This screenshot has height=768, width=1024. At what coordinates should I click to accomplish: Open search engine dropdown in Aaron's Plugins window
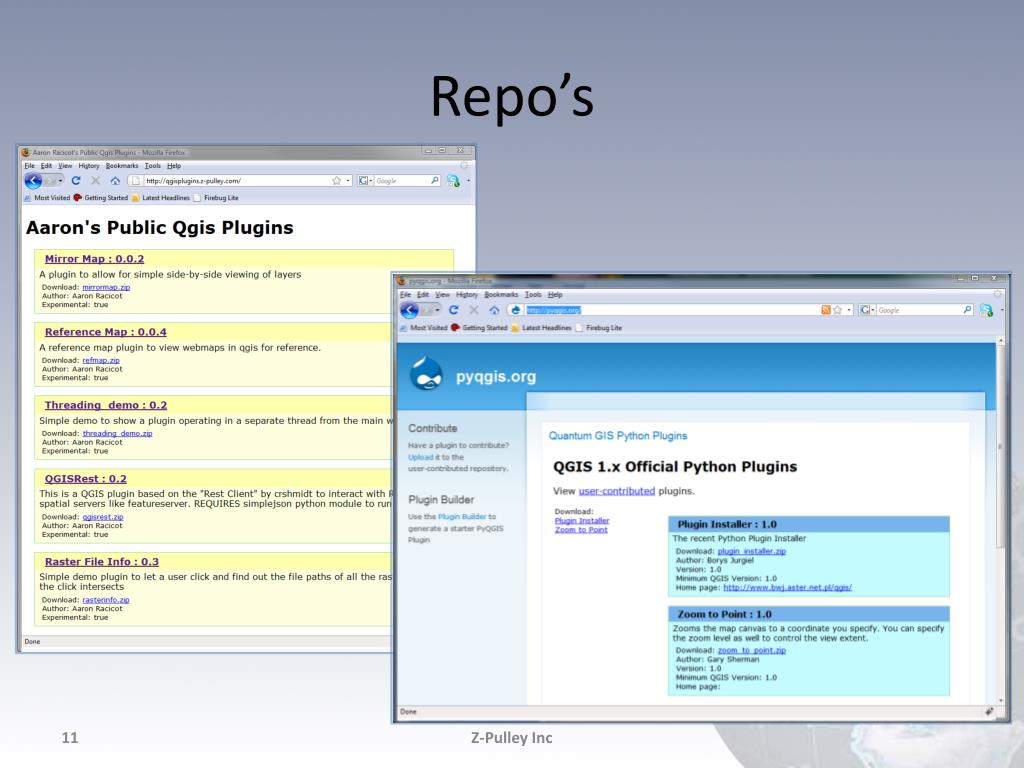370,180
